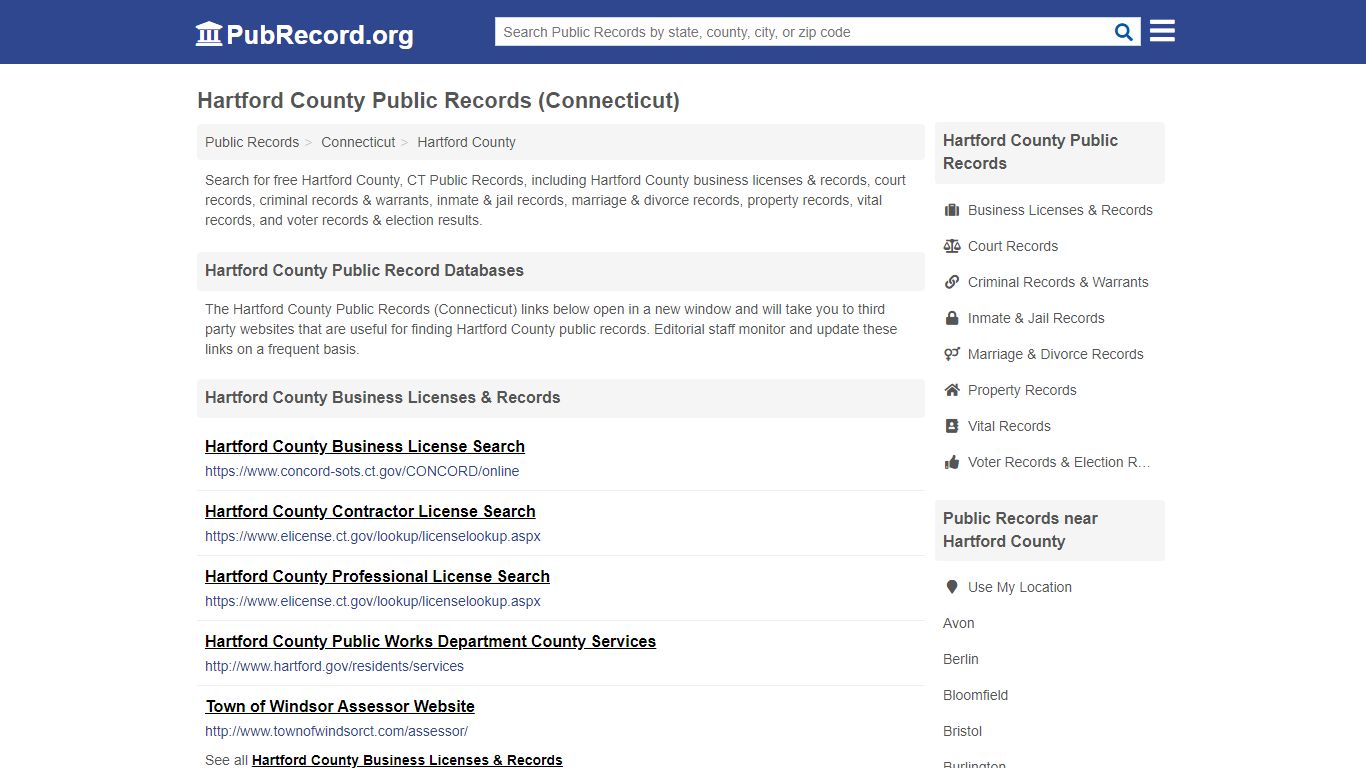Click the PubRecord.org building logo icon
This screenshot has width=1366, height=768.
click(x=209, y=34)
